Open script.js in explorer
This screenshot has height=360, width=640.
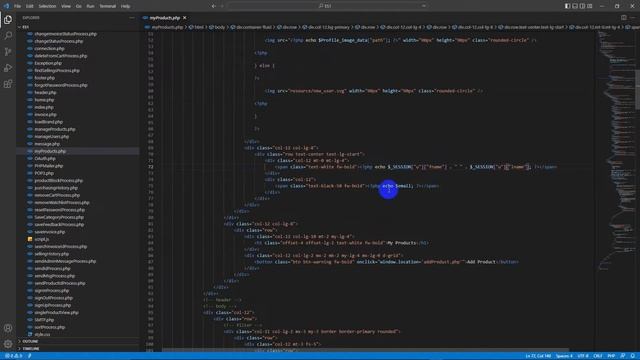(x=42, y=239)
